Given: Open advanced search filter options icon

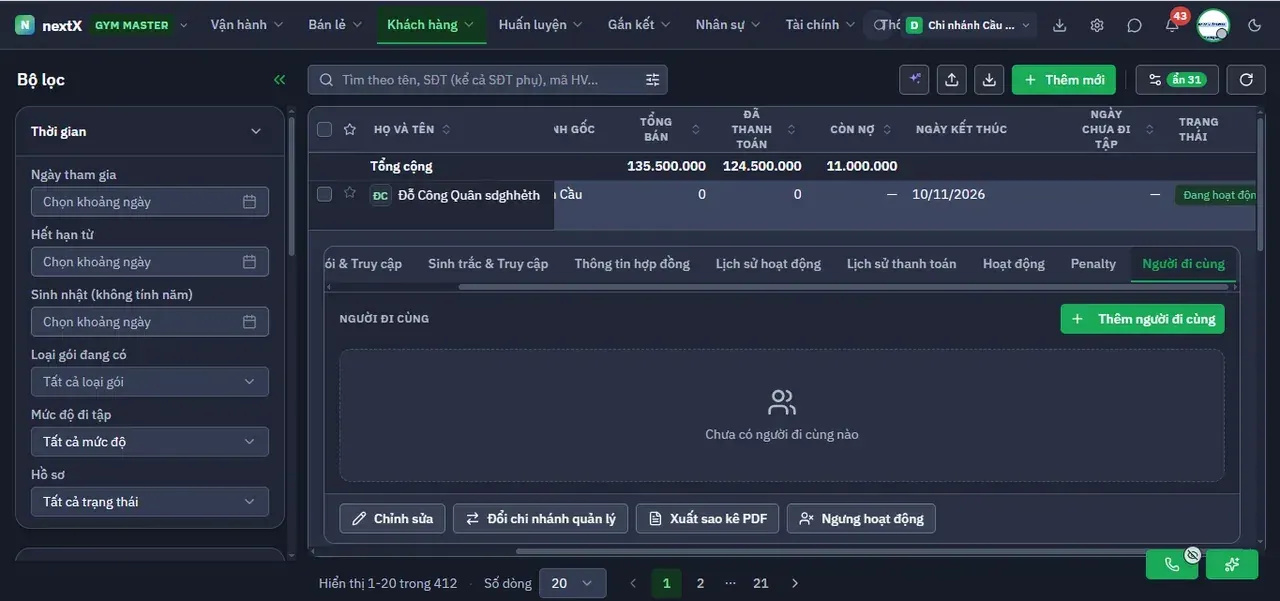Looking at the screenshot, I should pyautogui.click(x=653, y=80).
